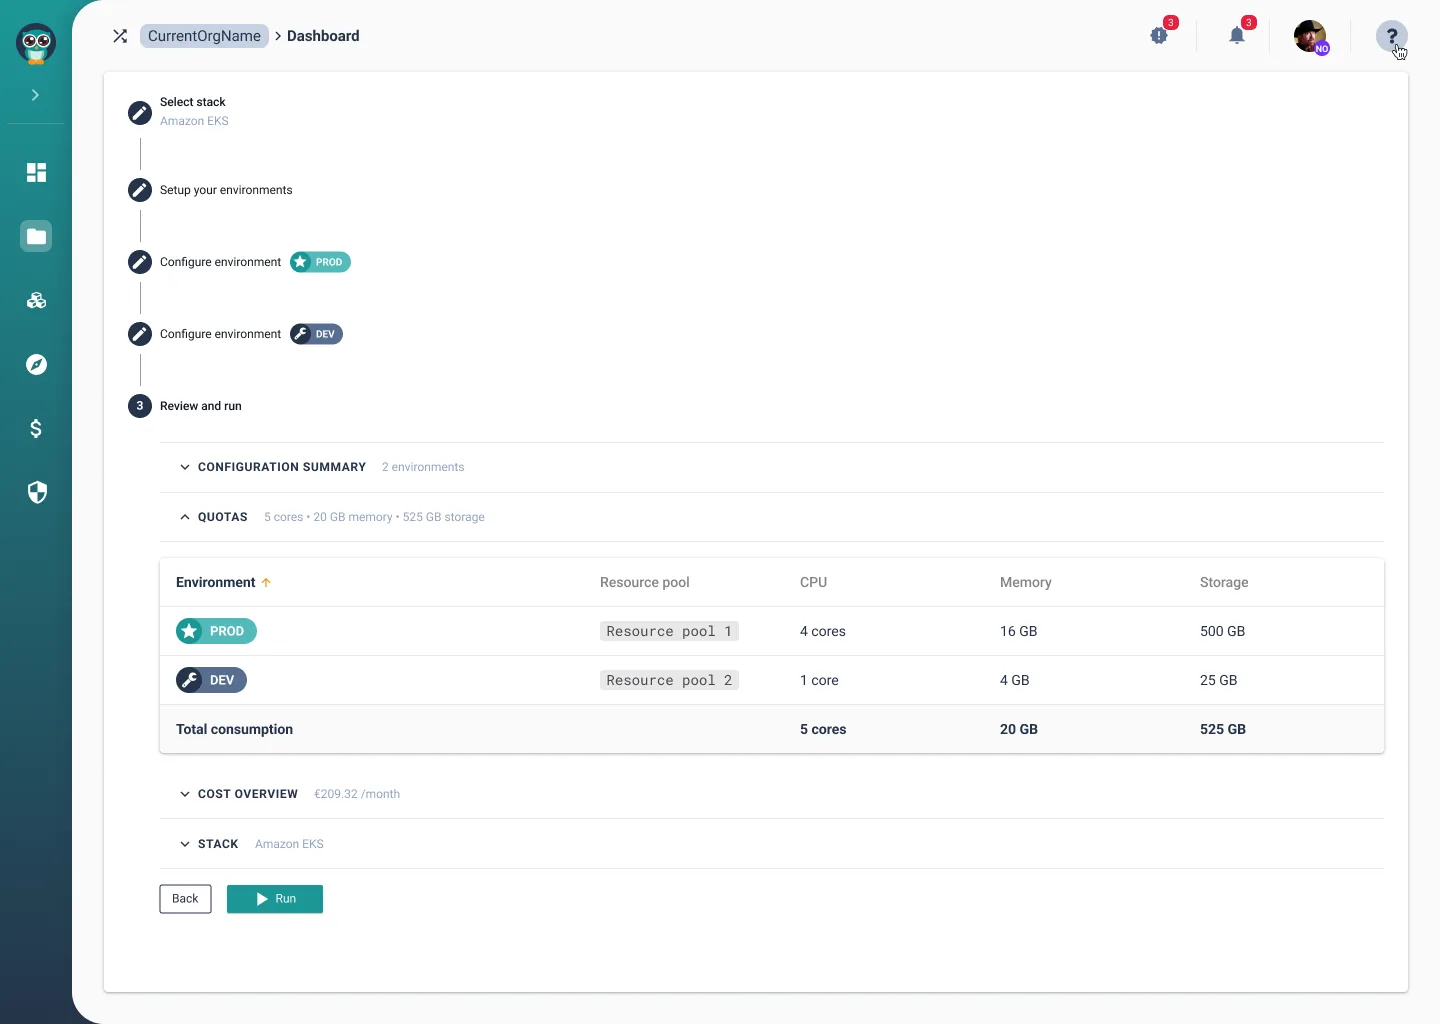This screenshot has height=1024, width=1440.
Task: Click the PROD badge in stepper
Action: [x=320, y=262]
